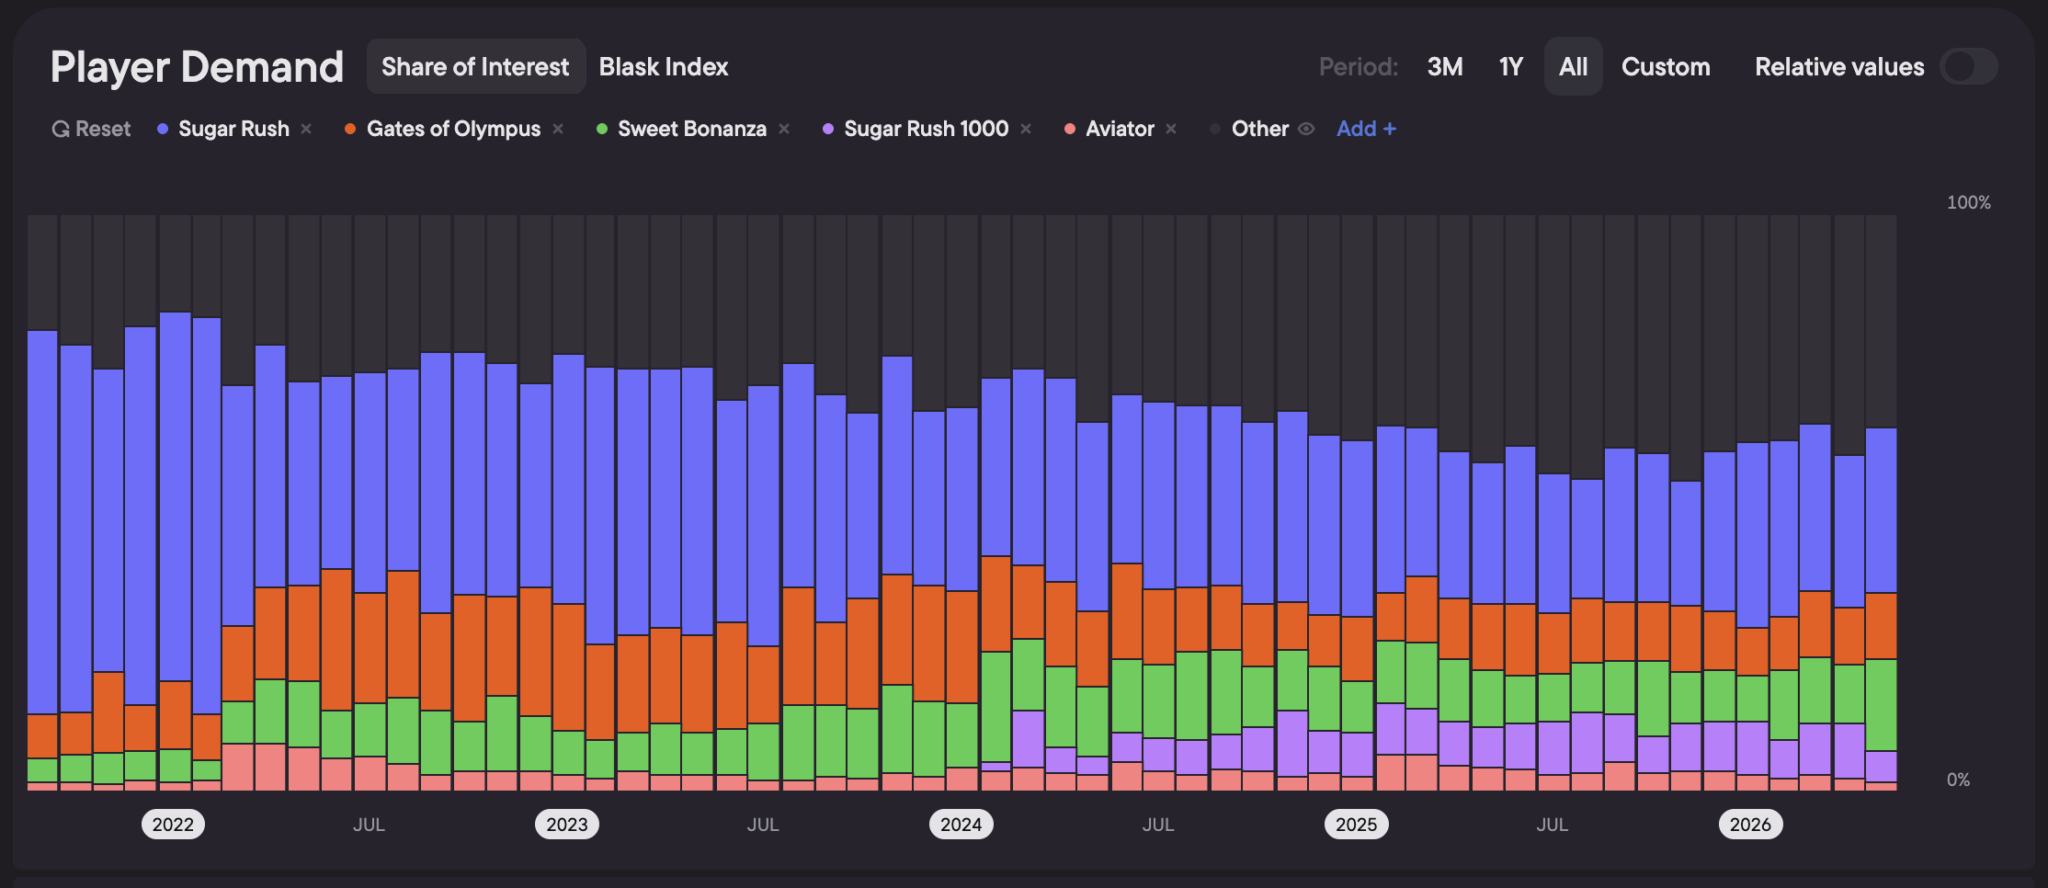Click the Sugar Rush 1000 color dot
2048x888 pixels.
828,129
